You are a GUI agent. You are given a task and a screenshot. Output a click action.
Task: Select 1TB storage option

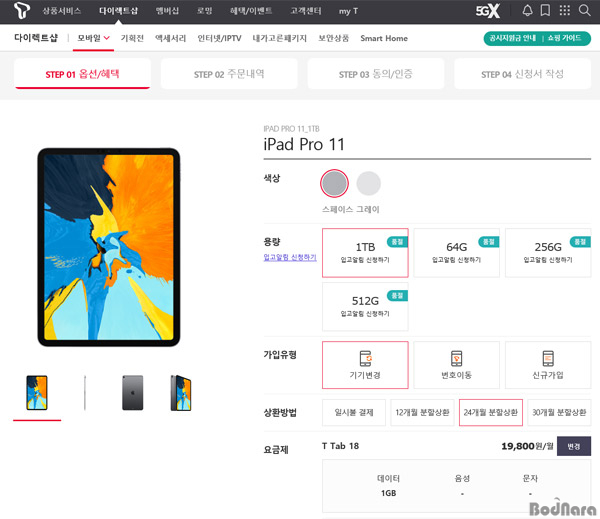click(365, 253)
